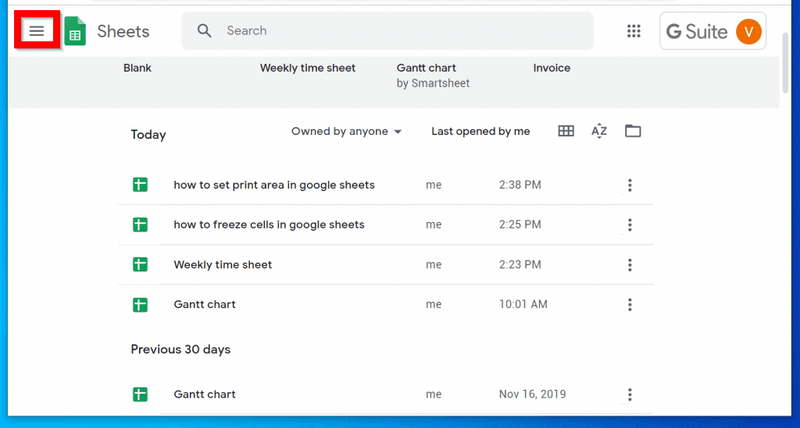The image size is (800, 428).
Task: Open more options for 10:01 AM Gantt chart
Action: [x=630, y=305]
